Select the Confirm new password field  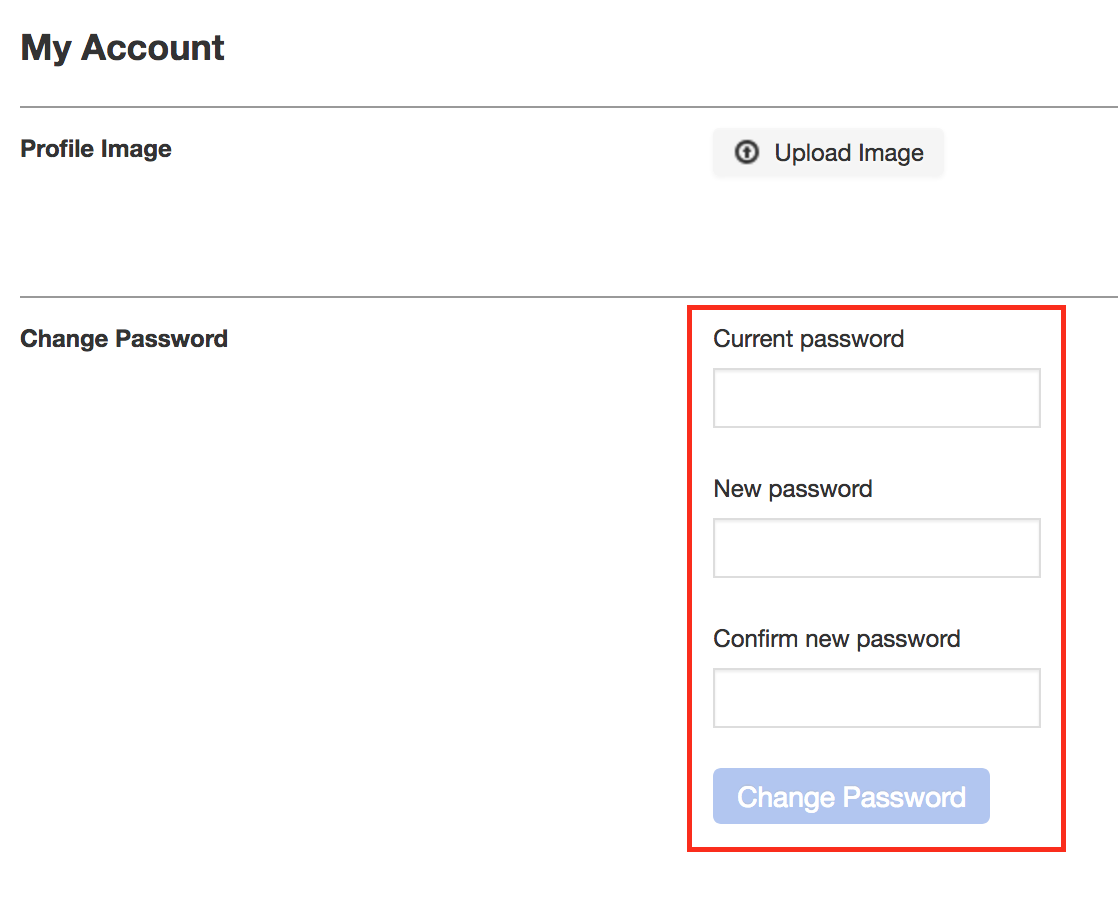[876, 698]
